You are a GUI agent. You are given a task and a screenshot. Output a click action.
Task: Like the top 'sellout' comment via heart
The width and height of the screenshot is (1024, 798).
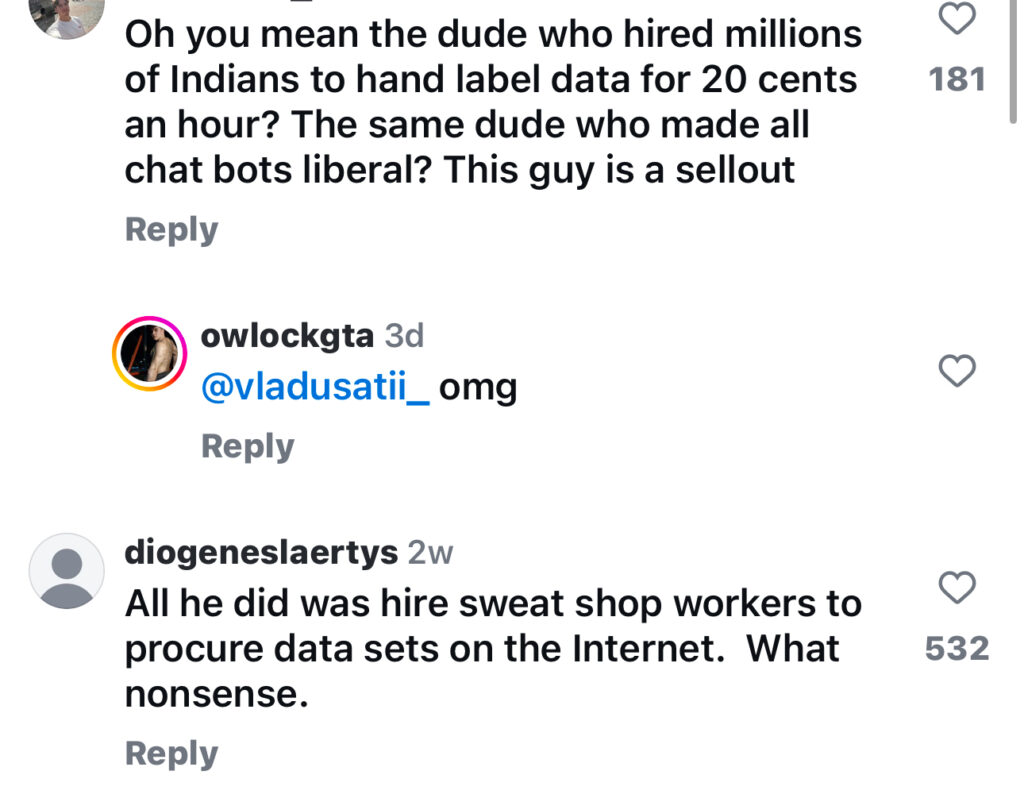(958, 18)
